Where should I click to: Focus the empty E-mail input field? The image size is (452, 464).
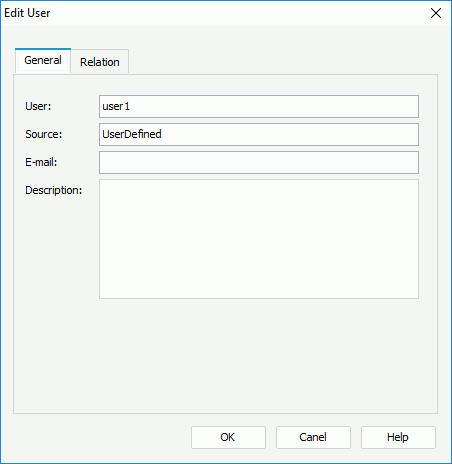259,162
